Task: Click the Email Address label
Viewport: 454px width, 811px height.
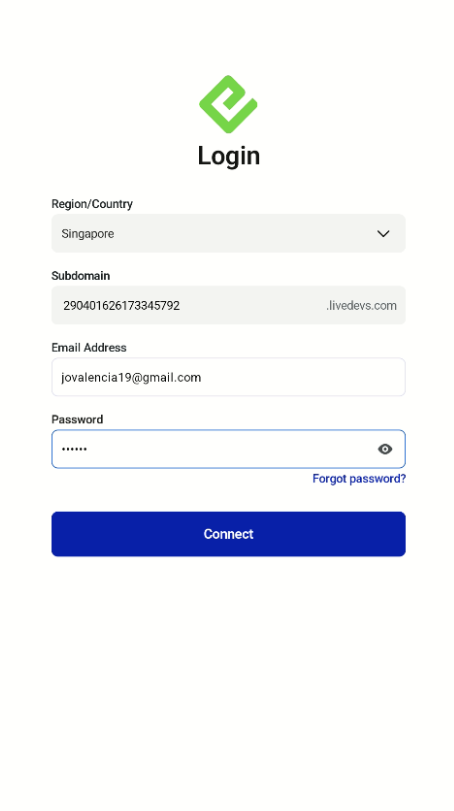Action: coord(89,348)
